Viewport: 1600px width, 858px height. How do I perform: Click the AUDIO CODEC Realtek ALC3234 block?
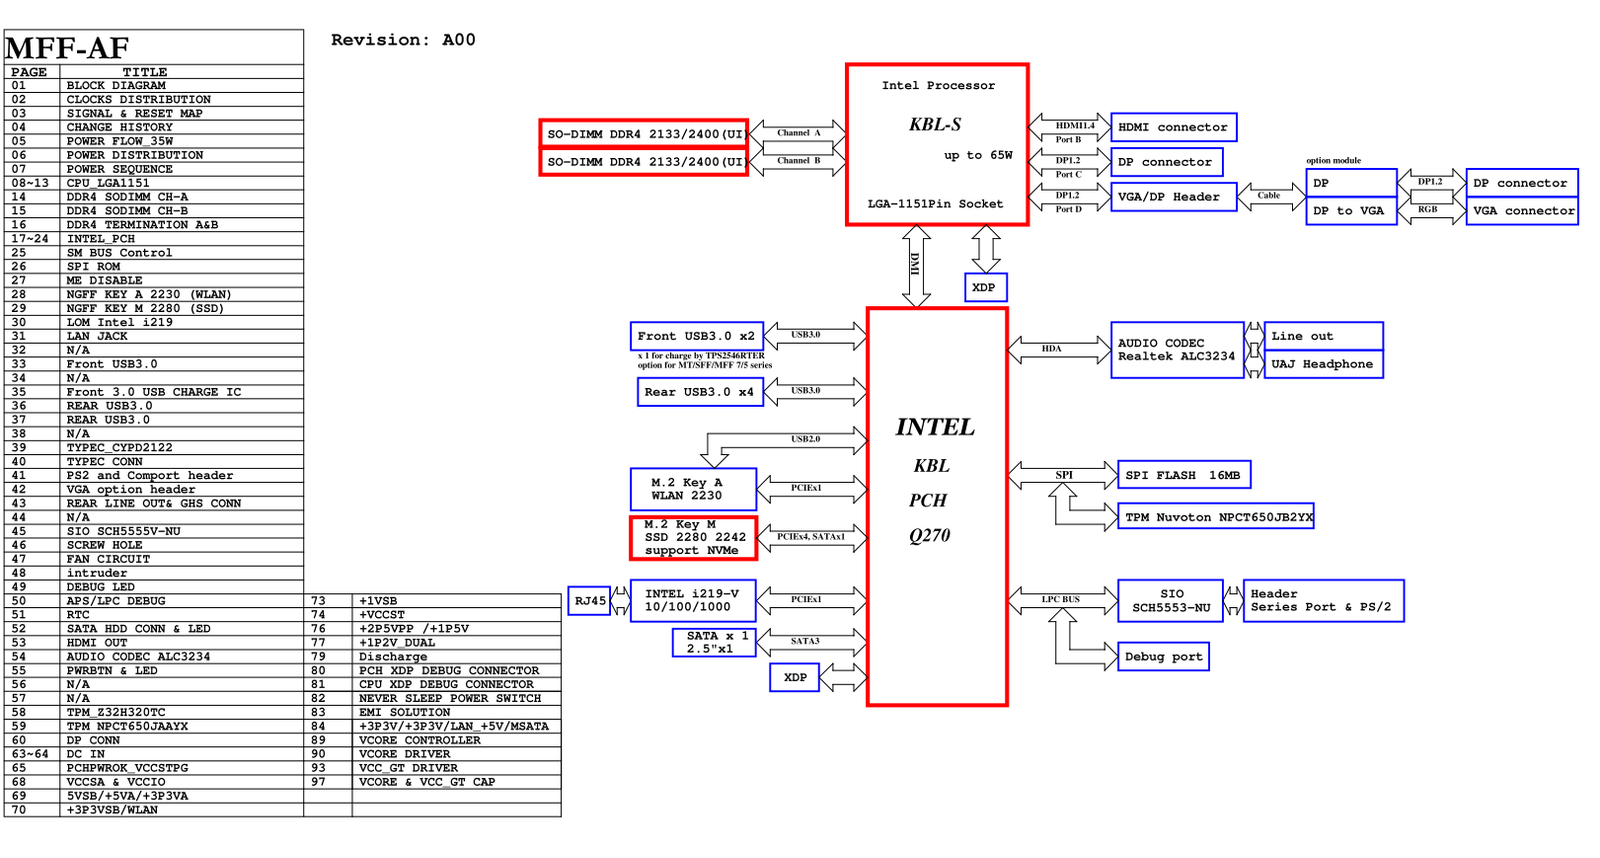(1177, 350)
